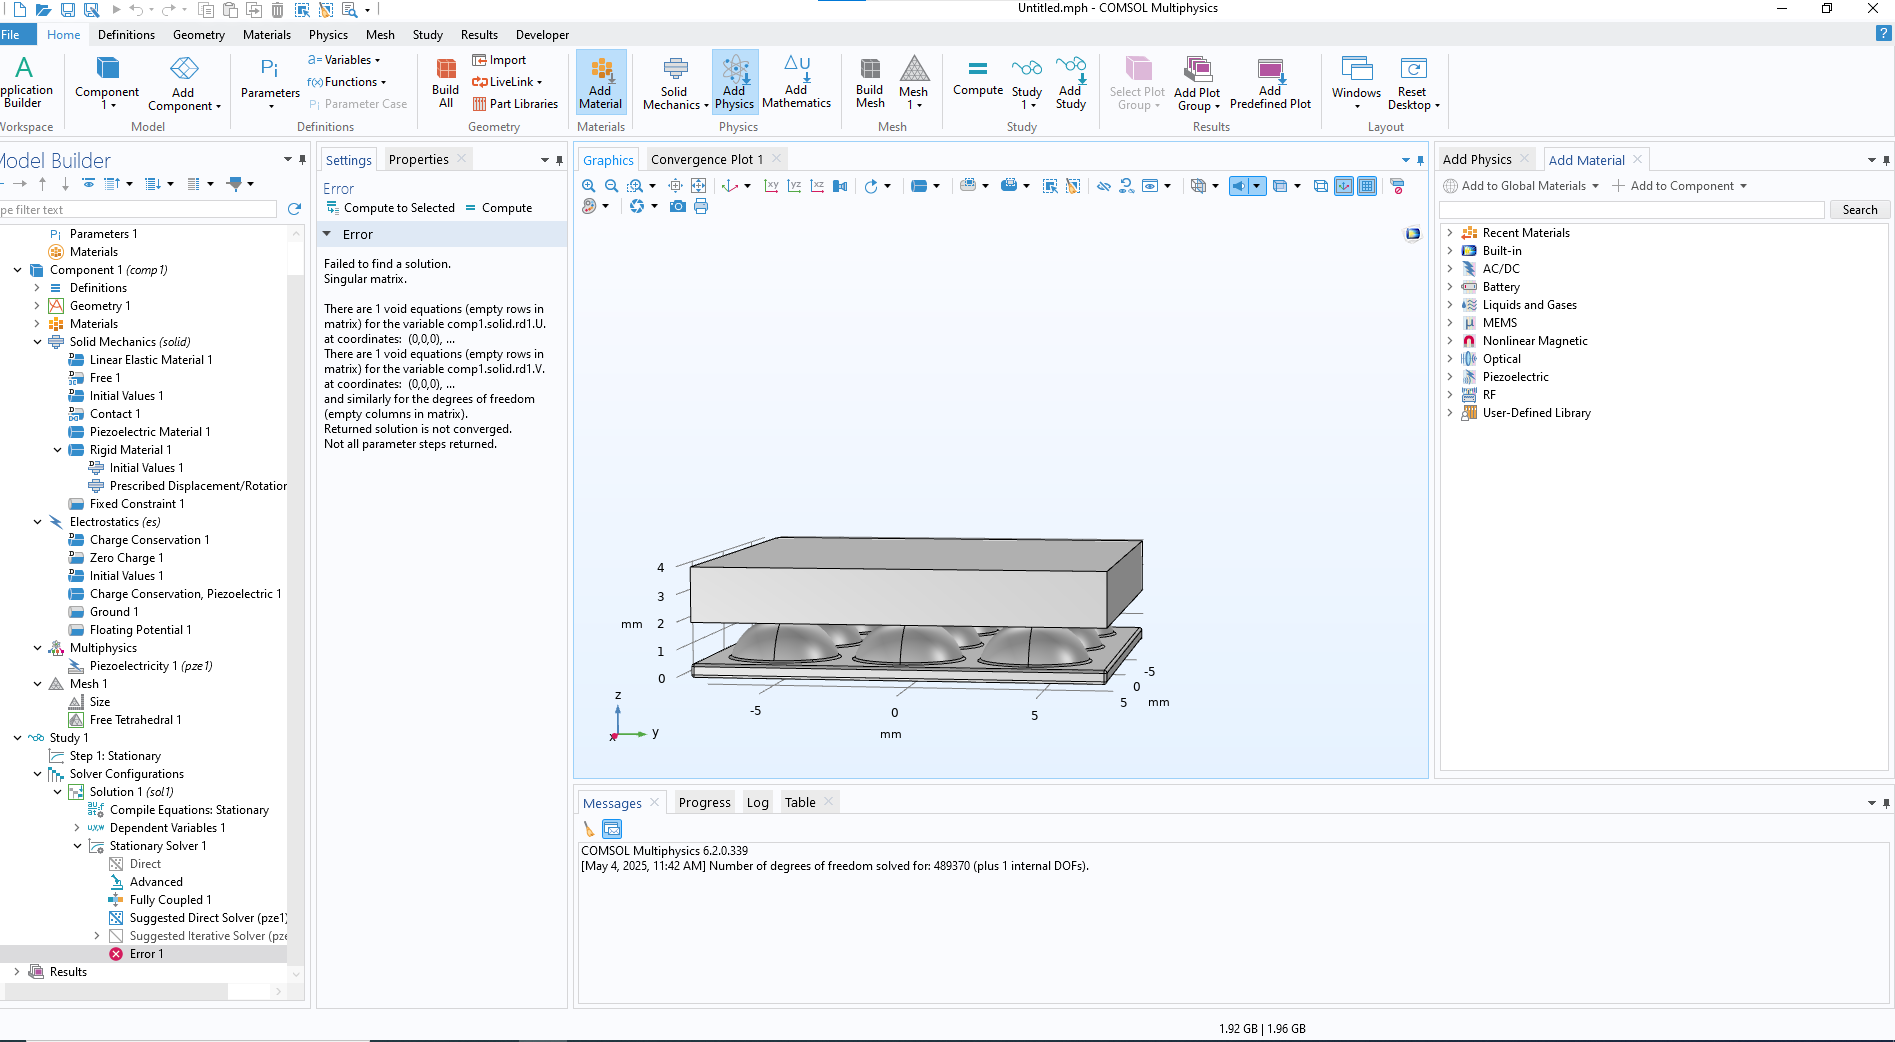The width and height of the screenshot is (1895, 1042).
Task: Toggle the grid display in Graphics
Action: 1367,186
